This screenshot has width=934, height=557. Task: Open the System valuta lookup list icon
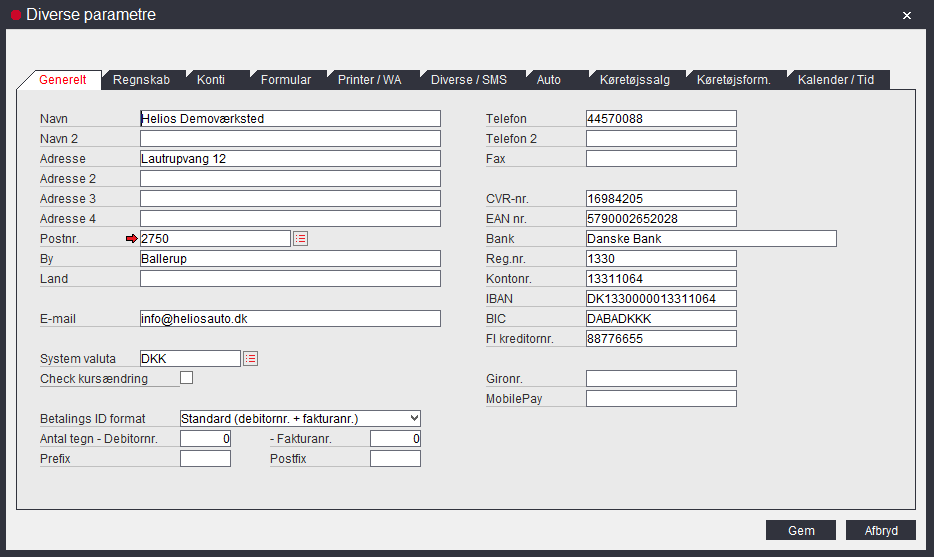pos(250,359)
